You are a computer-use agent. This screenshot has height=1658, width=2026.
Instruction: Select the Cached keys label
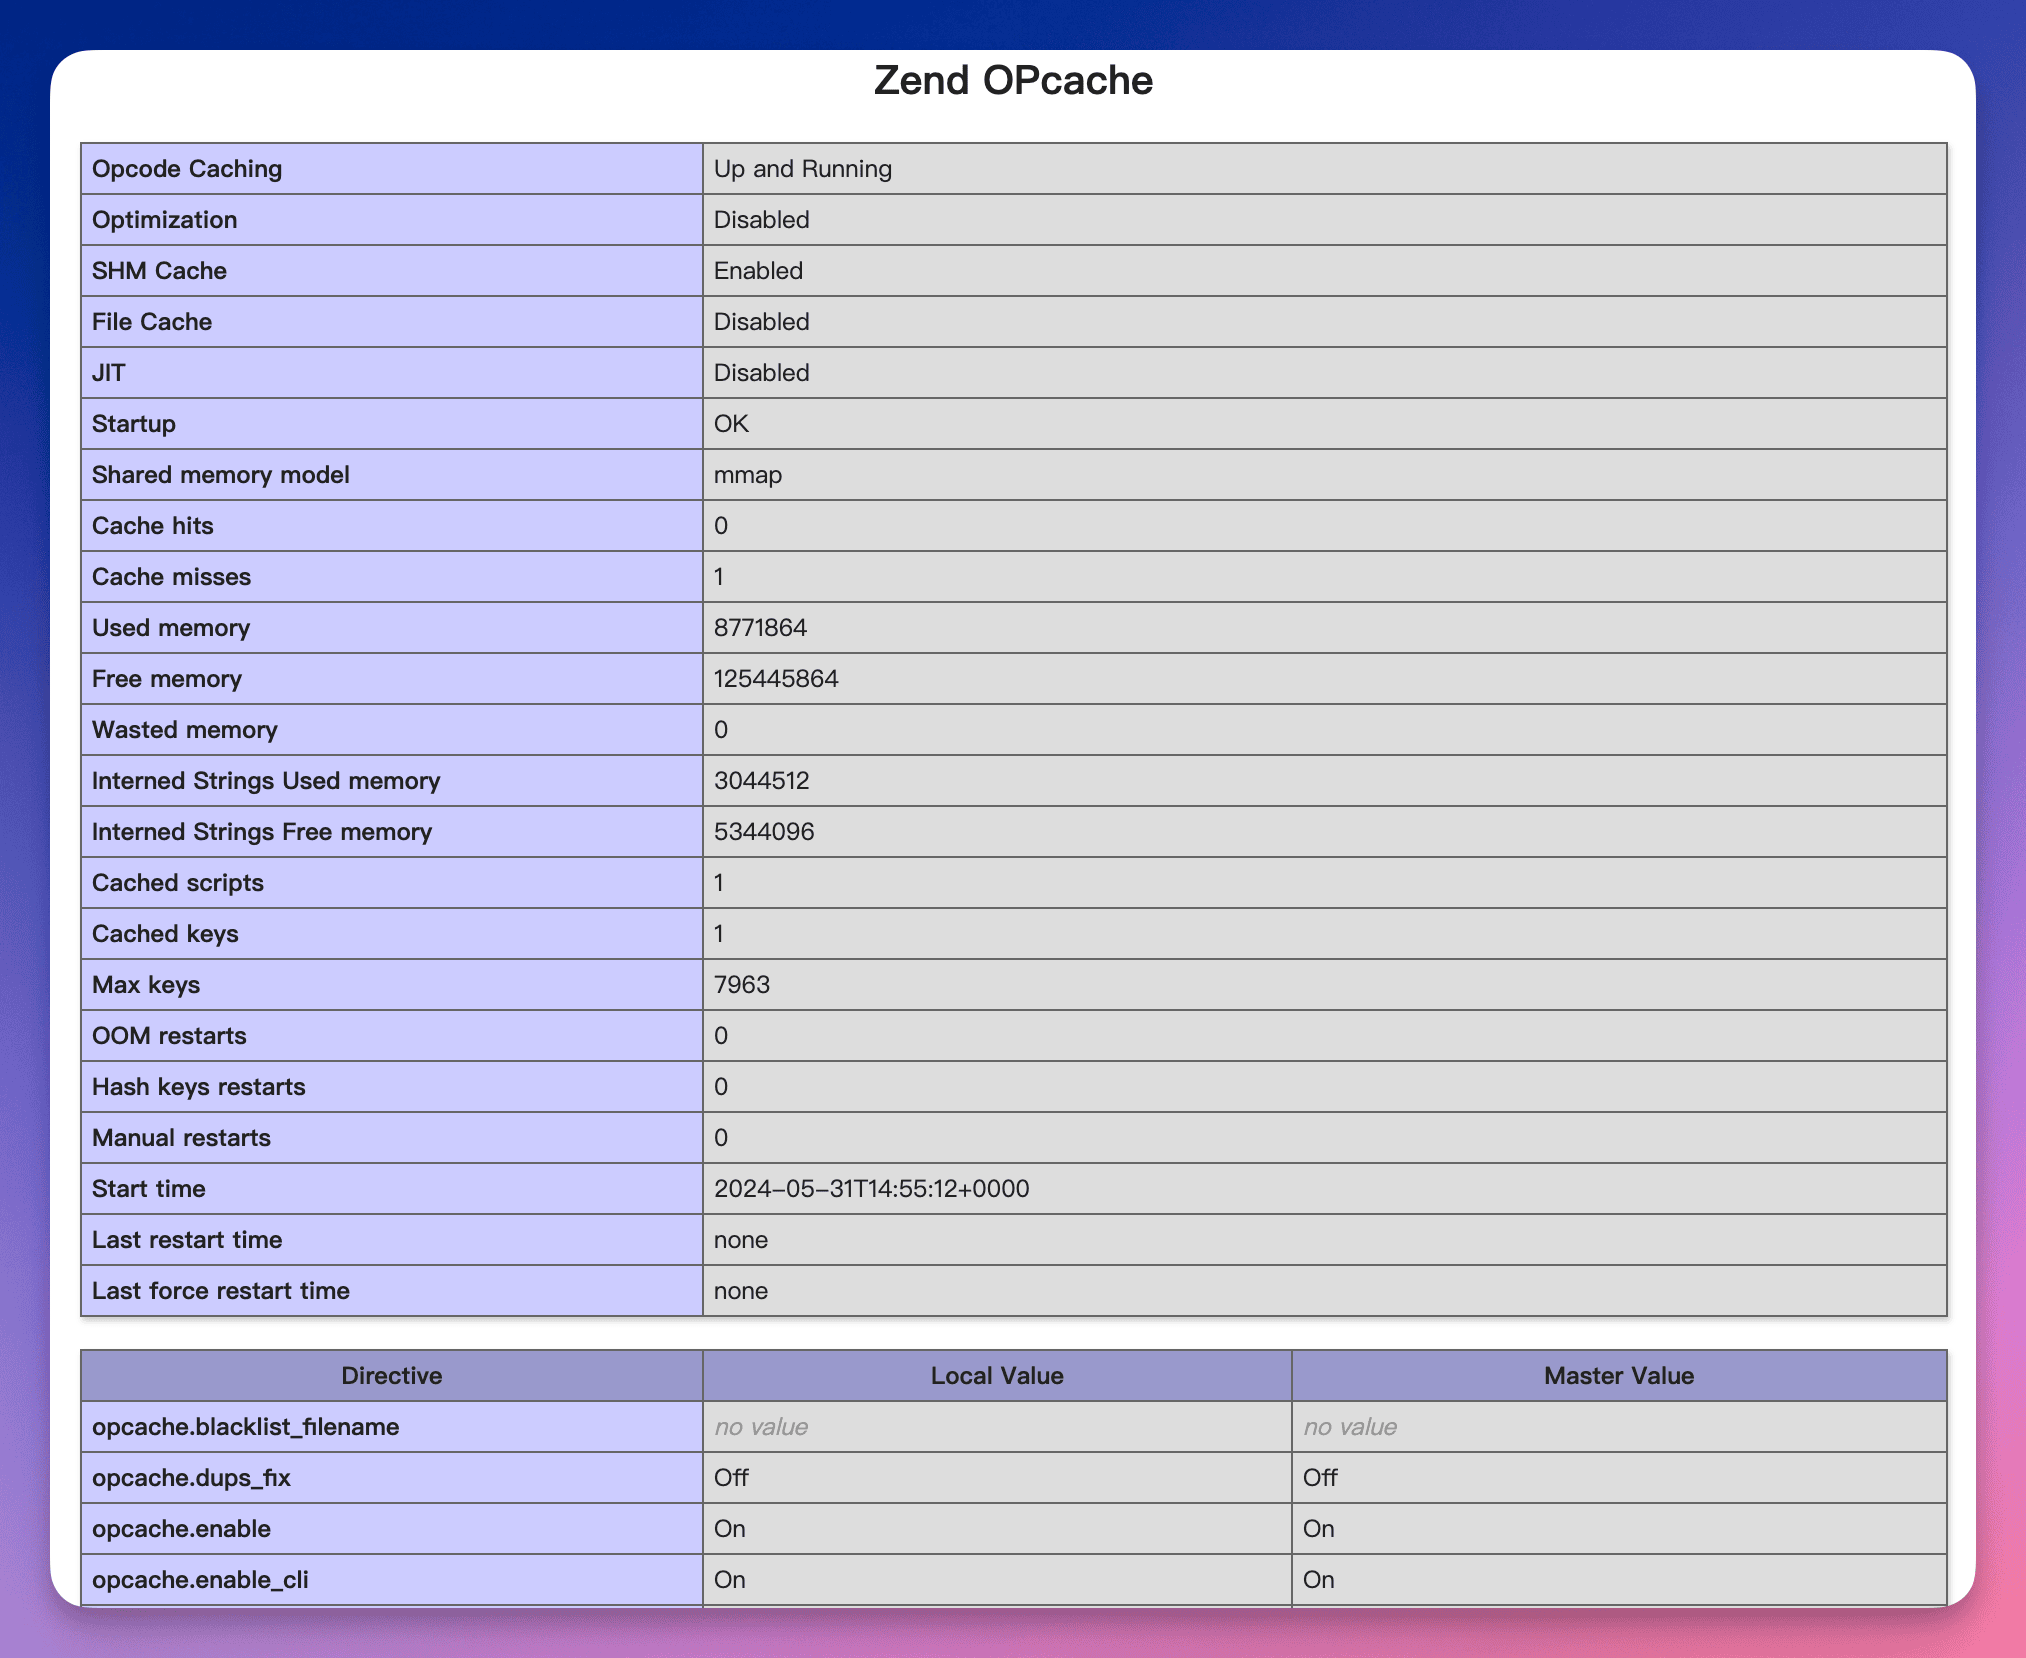pos(165,934)
